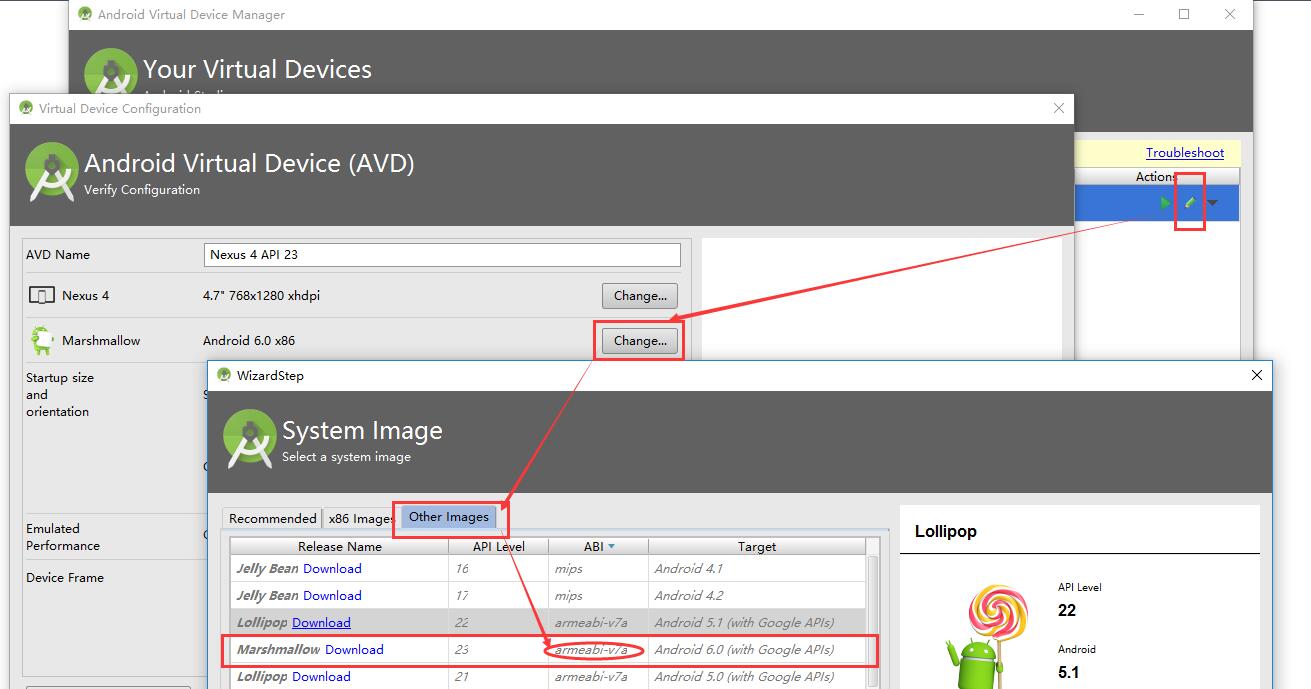Click the ABI column sort arrow
Screen dimensions: 1311x689
click(613, 546)
